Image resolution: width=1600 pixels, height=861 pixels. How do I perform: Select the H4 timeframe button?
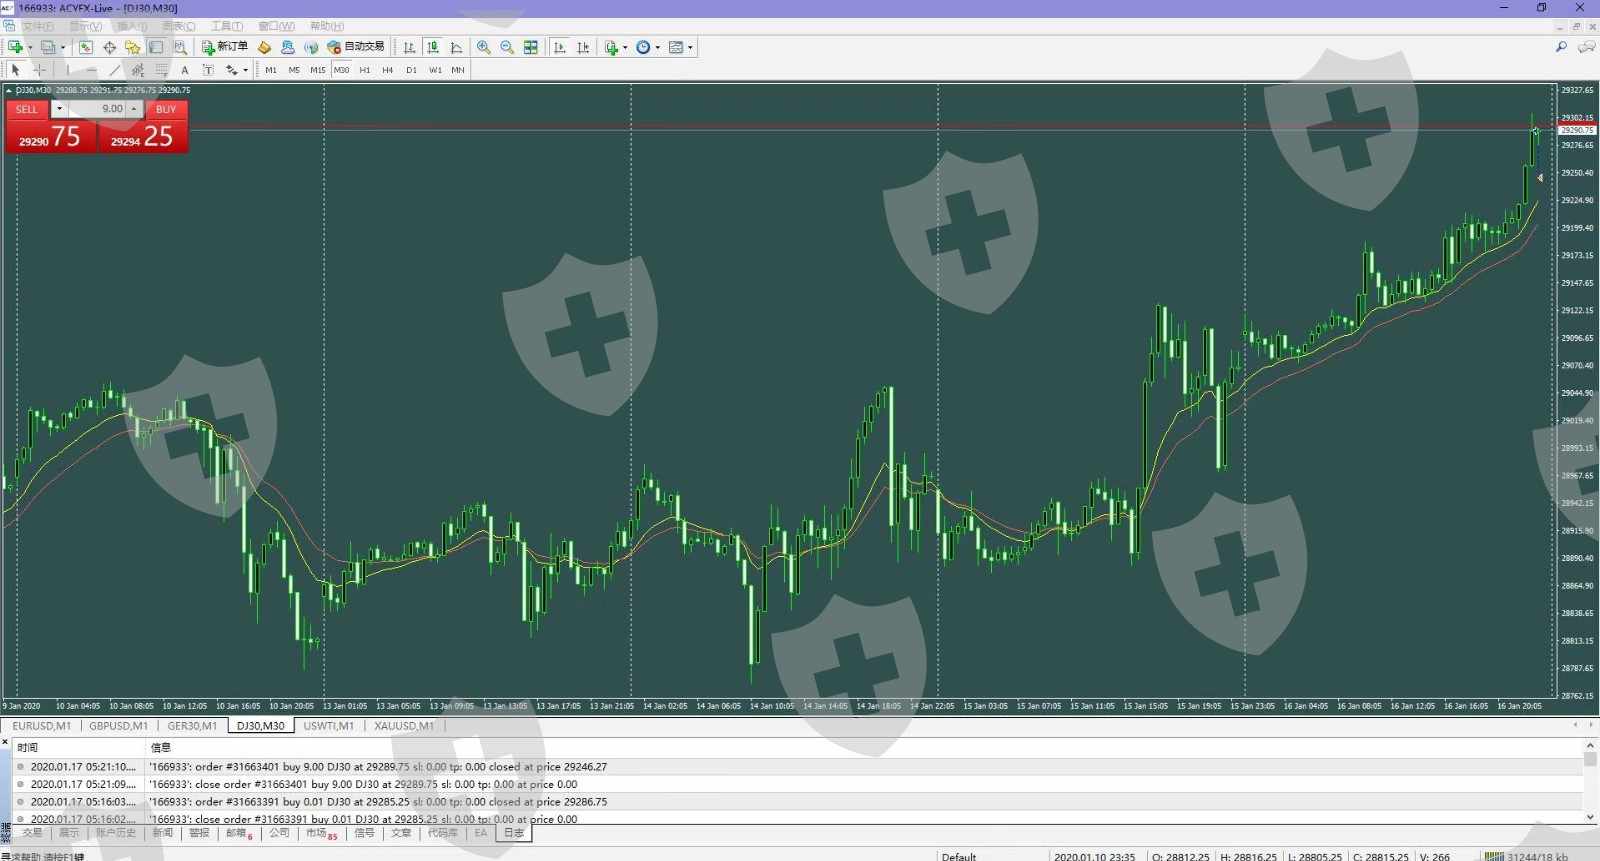[x=388, y=70]
